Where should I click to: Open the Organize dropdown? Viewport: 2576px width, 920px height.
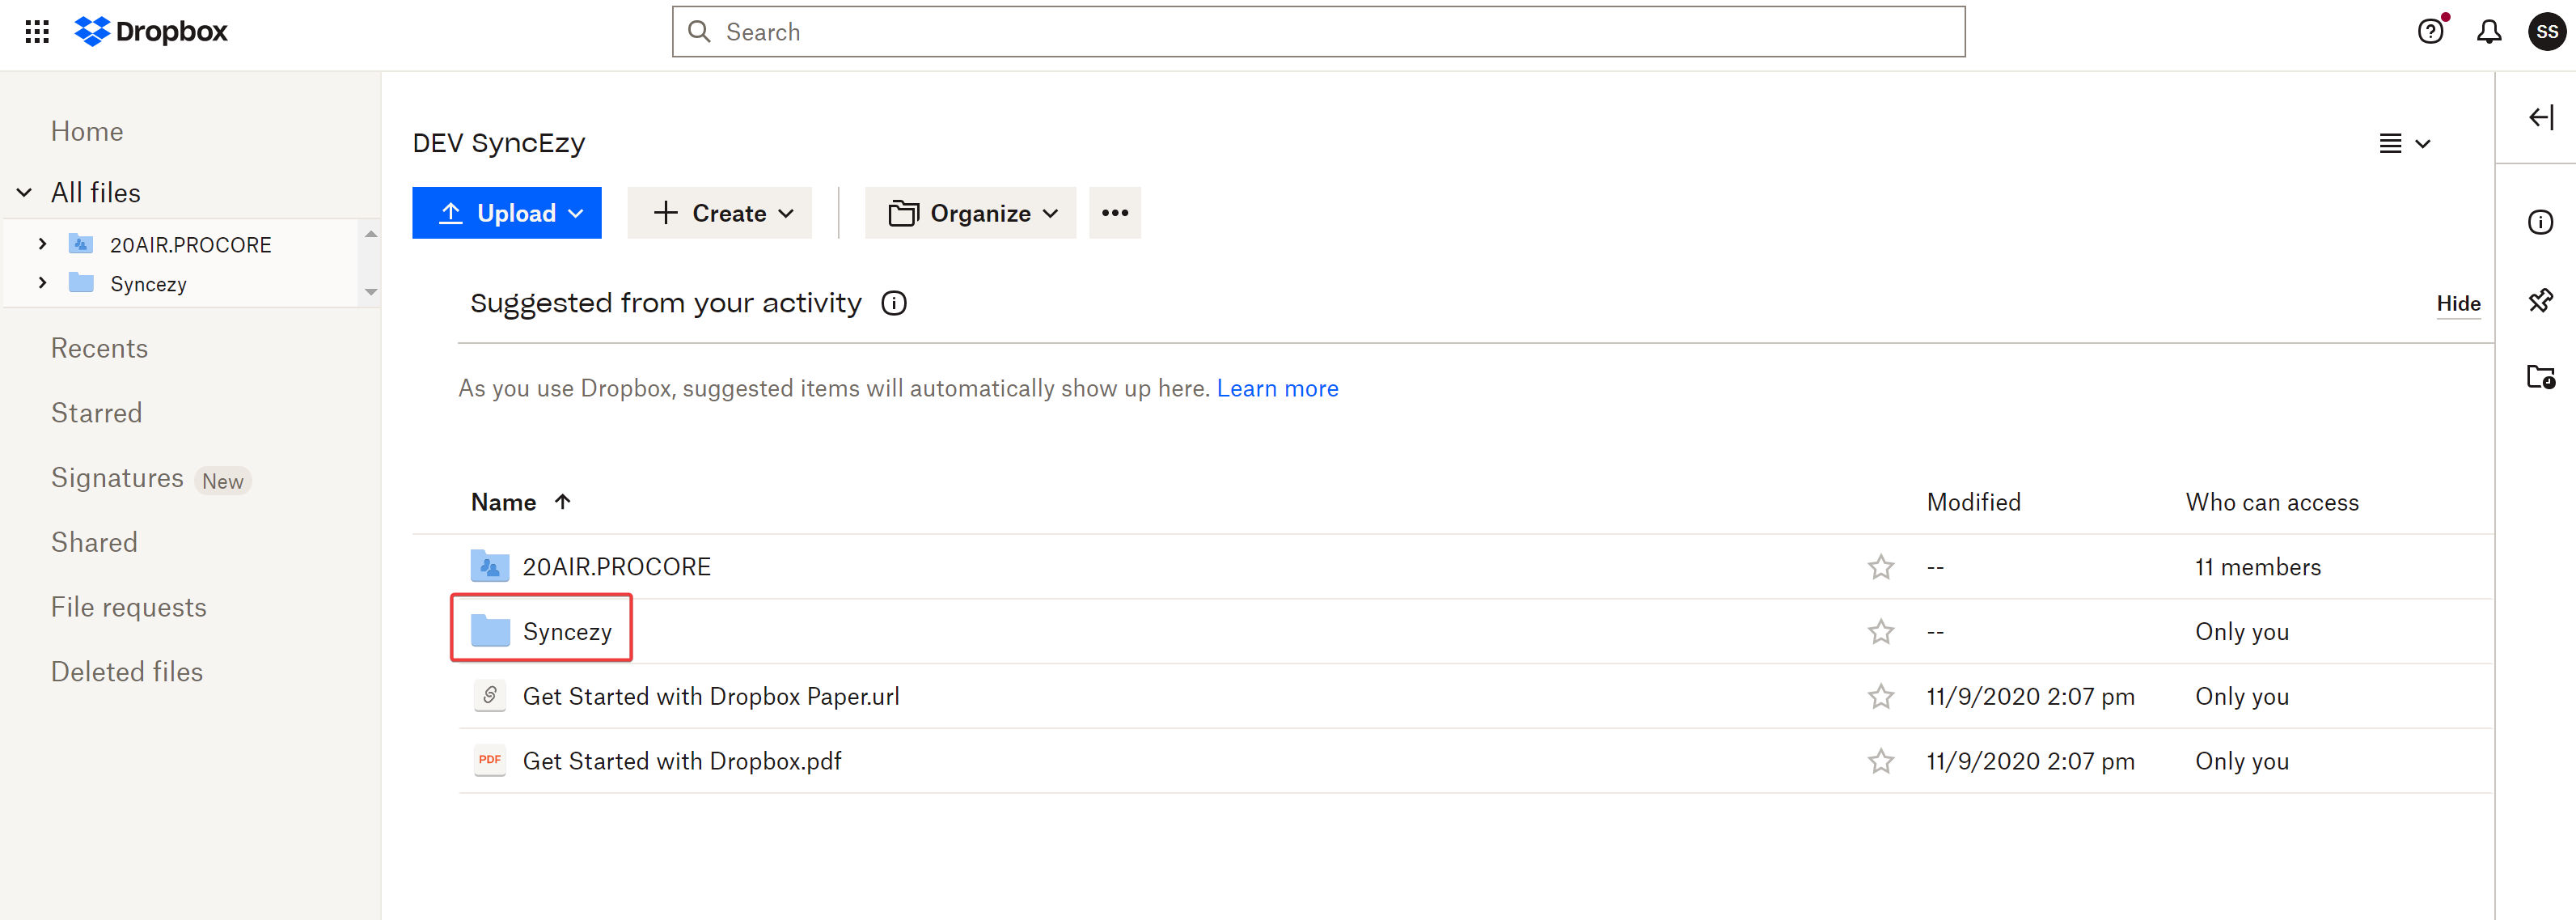click(970, 213)
